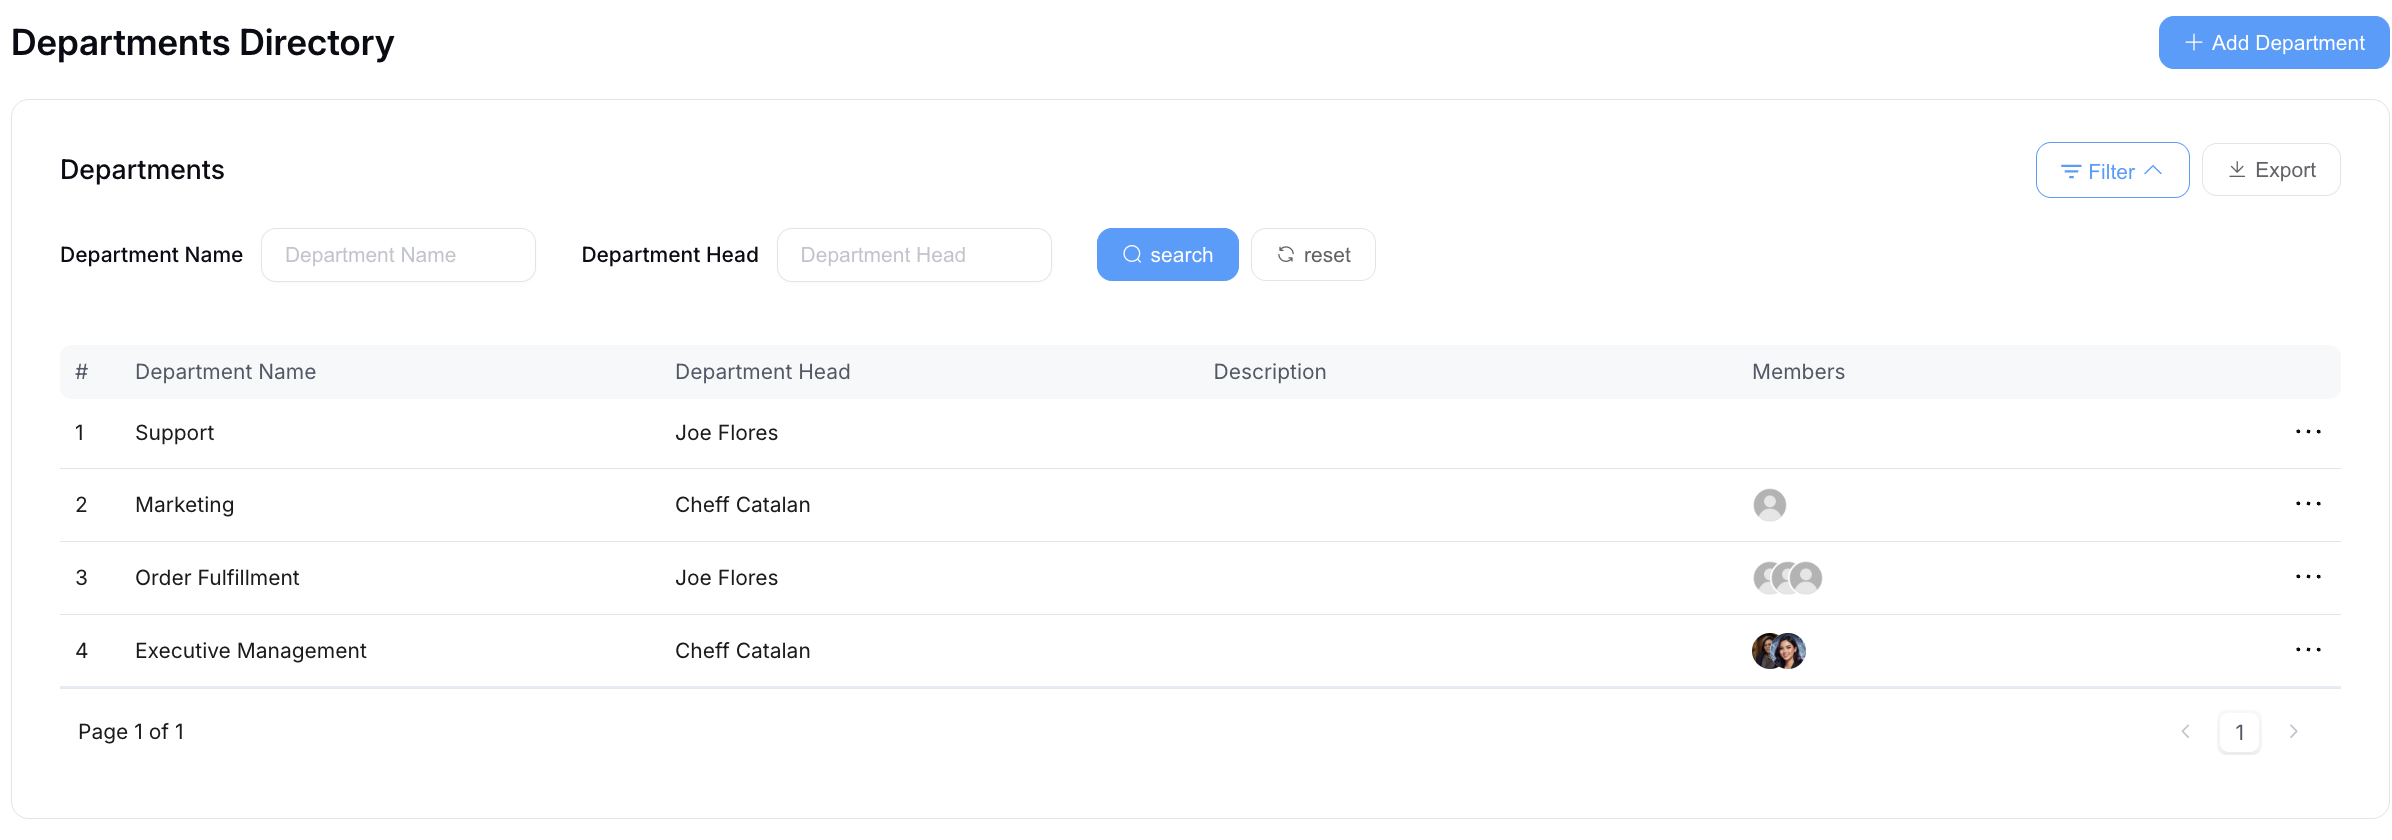The width and height of the screenshot is (2392, 840).
Task: Click the Add Department button
Action: [2274, 43]
